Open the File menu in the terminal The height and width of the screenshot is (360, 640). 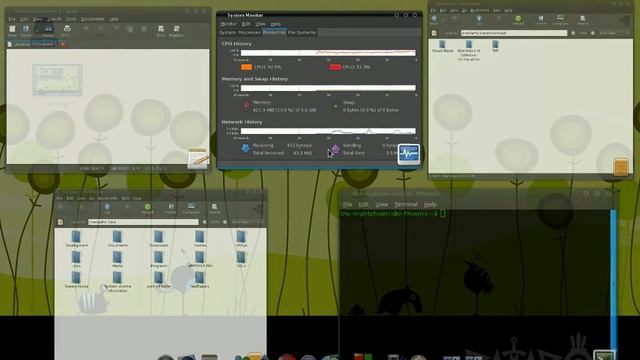point(347,204)
